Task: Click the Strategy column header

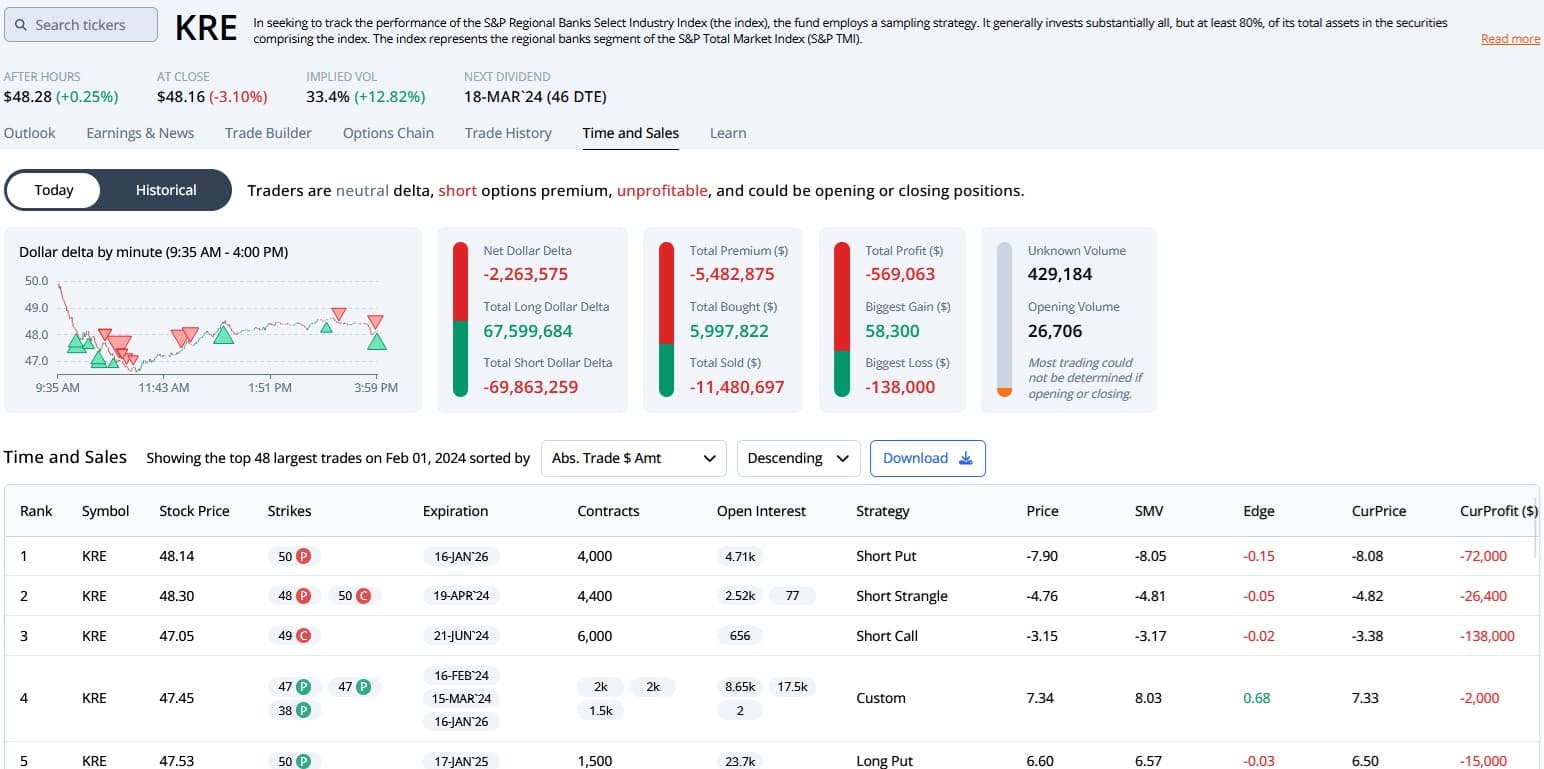Action: coord(883,511)
